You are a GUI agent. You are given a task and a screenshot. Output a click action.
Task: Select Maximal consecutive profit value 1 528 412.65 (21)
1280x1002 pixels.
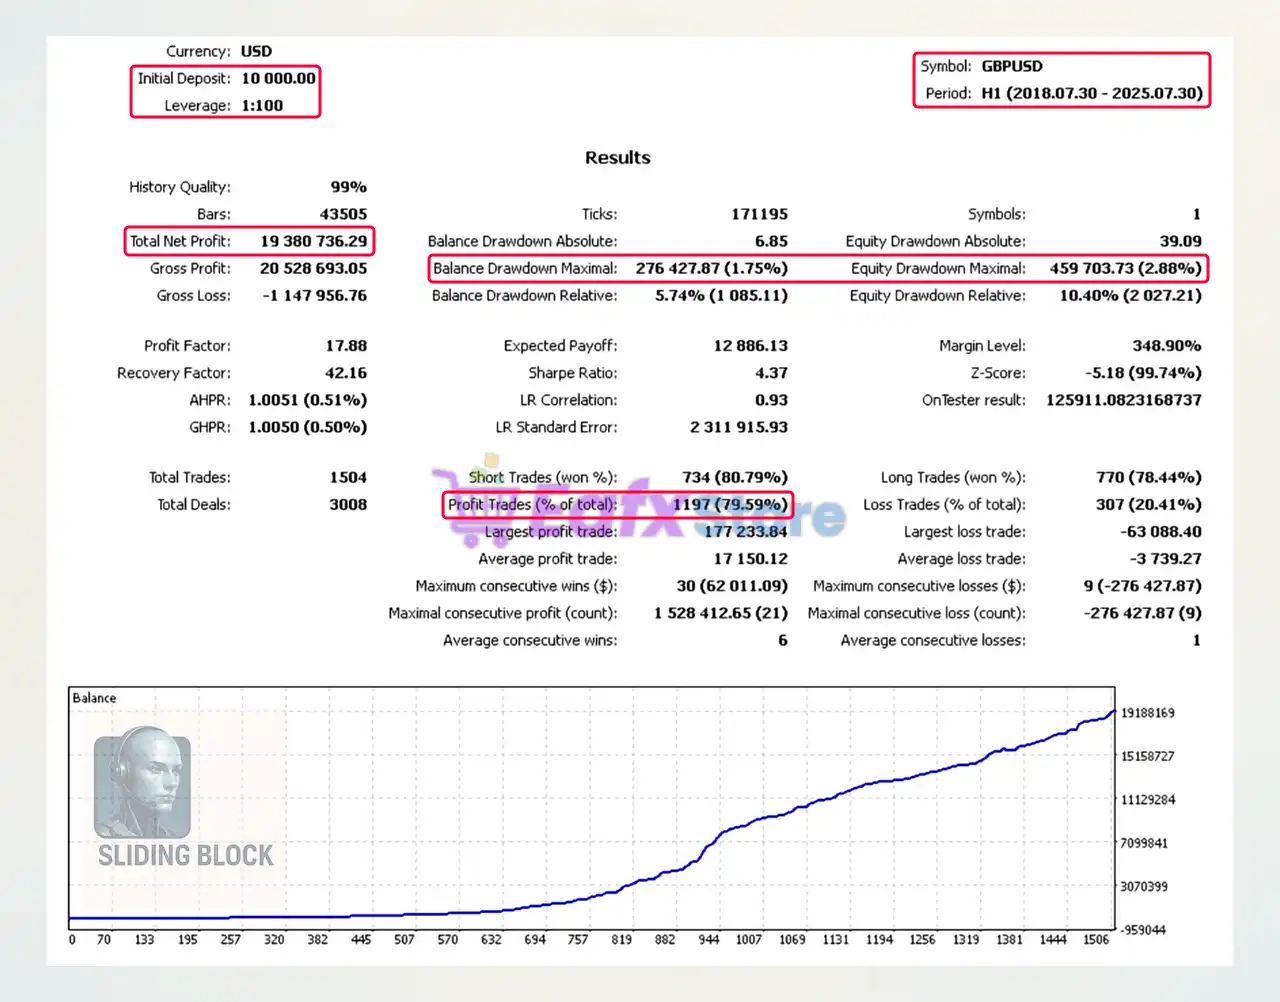[721, 613]
